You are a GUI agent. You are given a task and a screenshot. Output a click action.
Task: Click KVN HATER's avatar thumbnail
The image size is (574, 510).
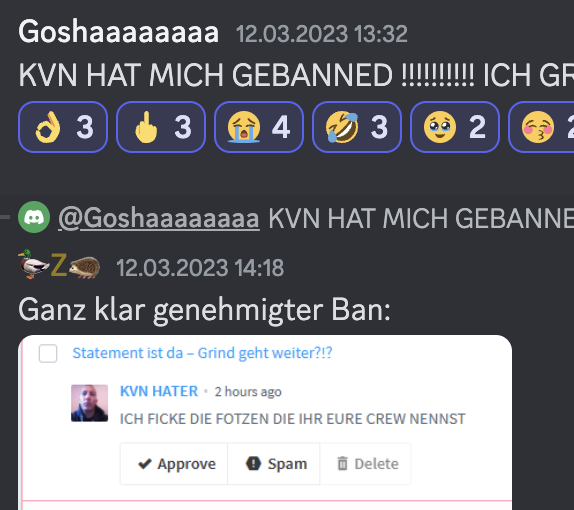(x=89, y=403)
